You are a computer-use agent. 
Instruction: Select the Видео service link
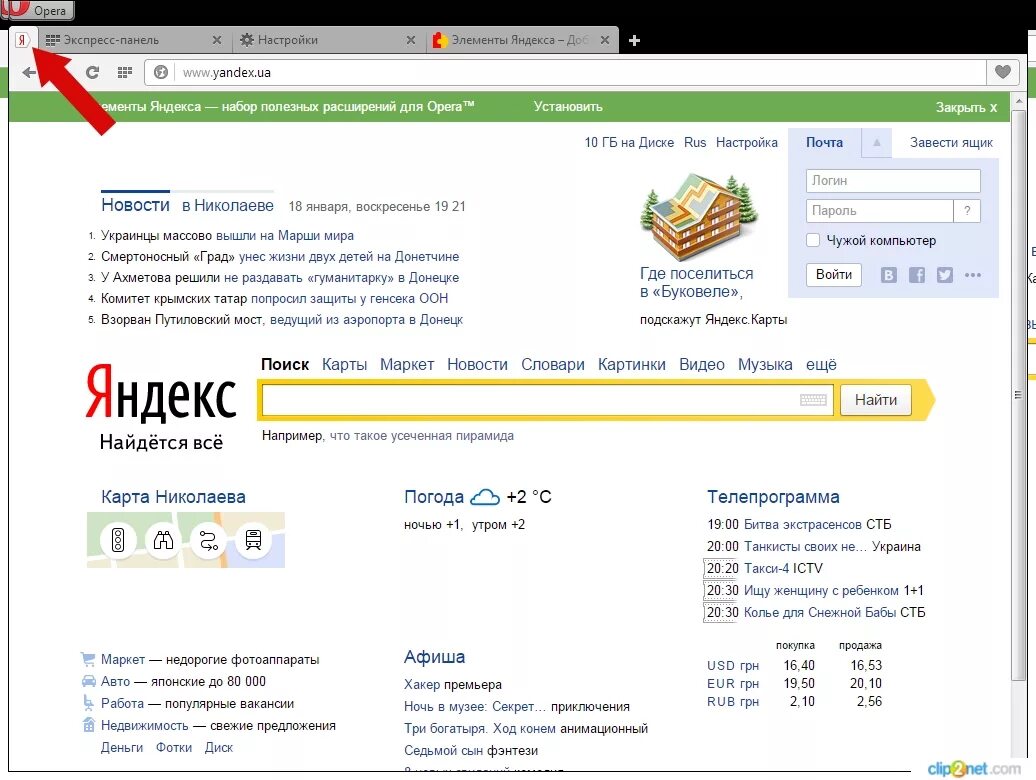pos(702,365)
